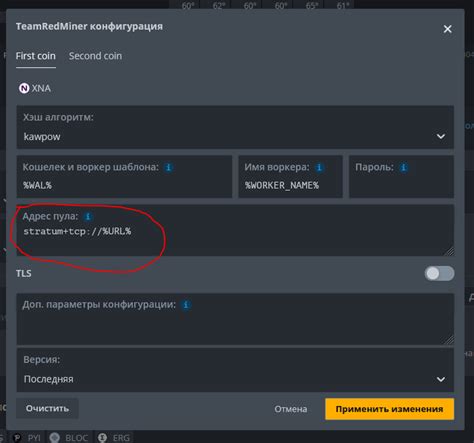Switch to the First coin tab
Screen dimensions: 474x443
point(36,56)
